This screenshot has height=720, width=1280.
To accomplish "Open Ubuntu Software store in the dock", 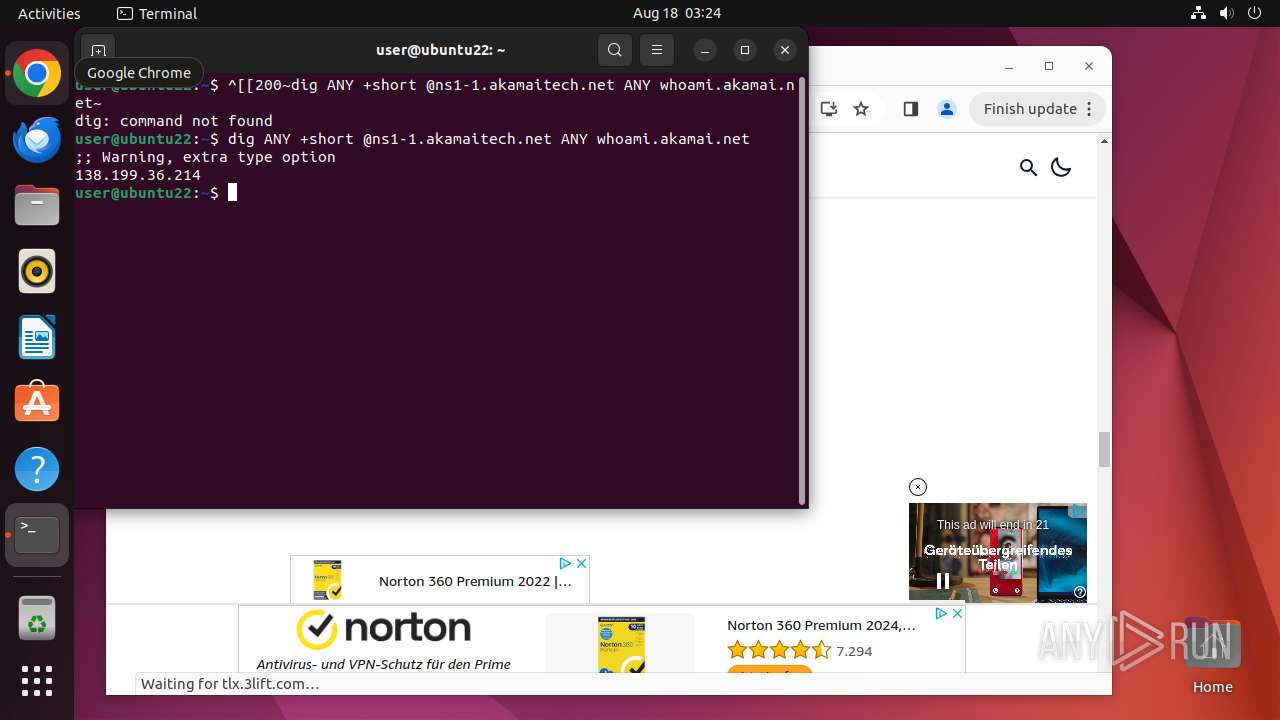I will tap(37, 403).
